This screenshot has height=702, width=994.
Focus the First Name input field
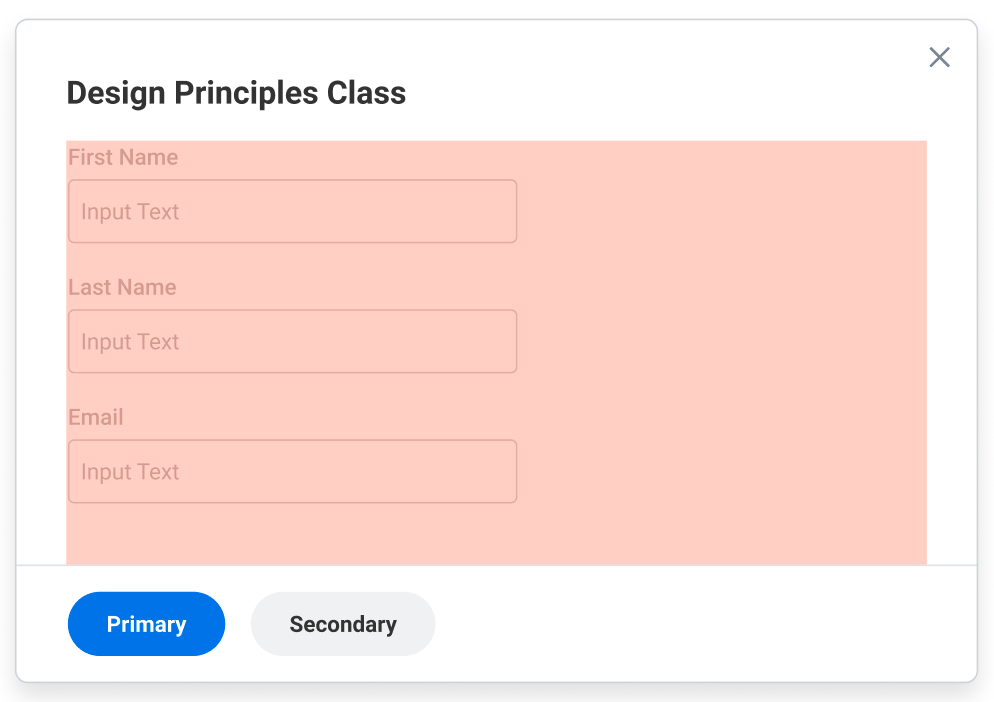[x=292, y=212]
